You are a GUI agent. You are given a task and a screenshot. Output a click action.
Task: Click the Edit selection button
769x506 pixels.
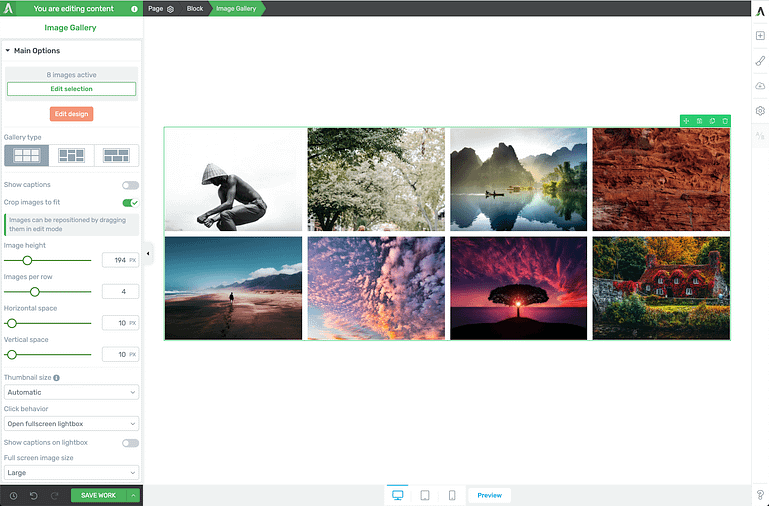click(71, 89)
